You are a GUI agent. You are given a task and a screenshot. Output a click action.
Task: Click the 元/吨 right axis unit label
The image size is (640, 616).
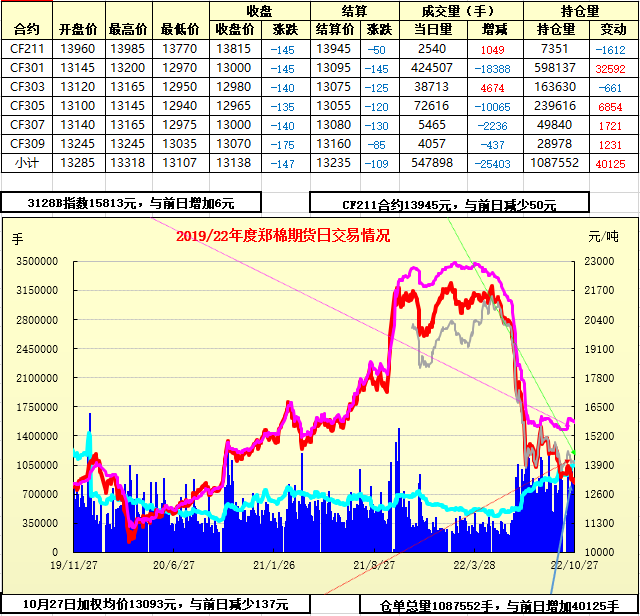[602, 237]
